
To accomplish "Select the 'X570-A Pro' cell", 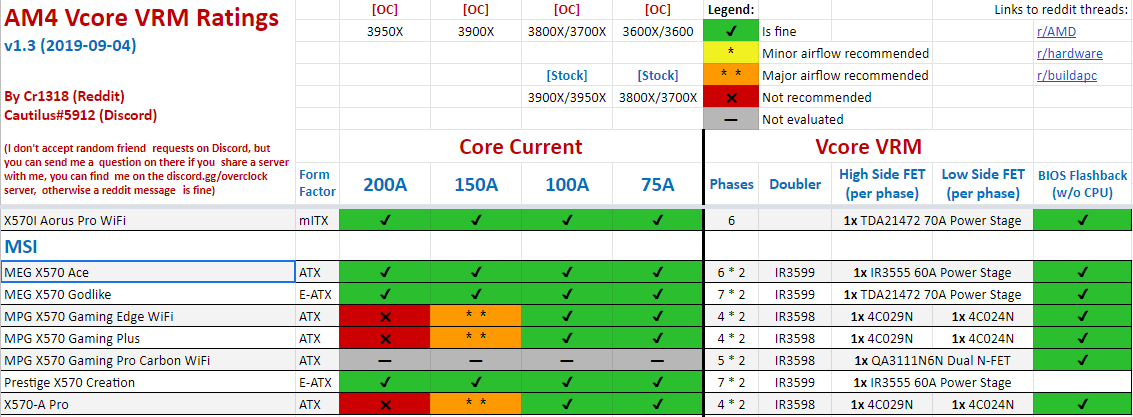I will [x=147, y=405].
